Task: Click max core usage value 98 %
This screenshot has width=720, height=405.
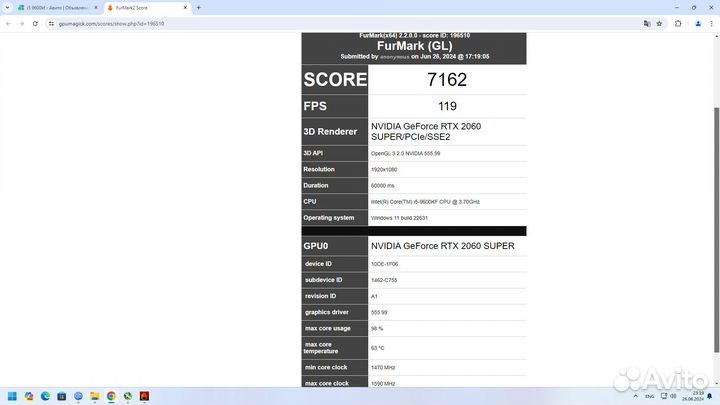Action: pyautogui.click(x=377, y=328)
